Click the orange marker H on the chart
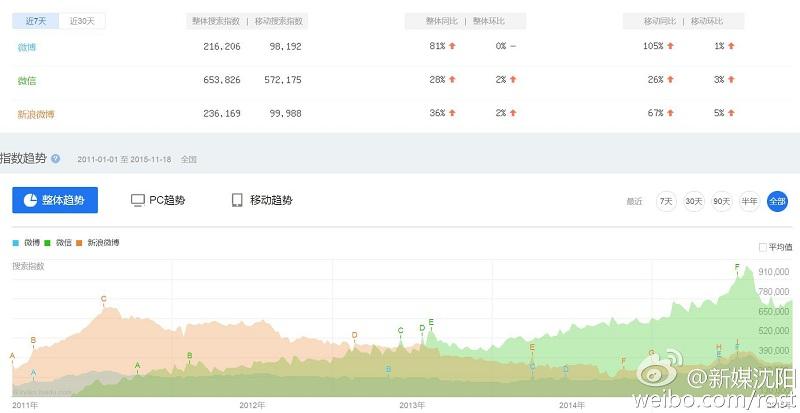The height and width of the screenshot is (413, 800). pyautogui.click(x=719, y=347)
